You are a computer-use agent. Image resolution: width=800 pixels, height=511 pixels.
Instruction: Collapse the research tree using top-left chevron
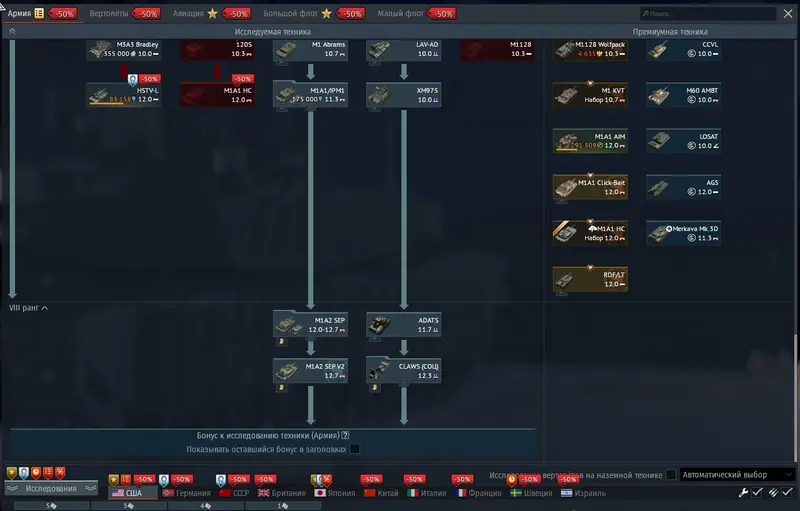(12, 32)
